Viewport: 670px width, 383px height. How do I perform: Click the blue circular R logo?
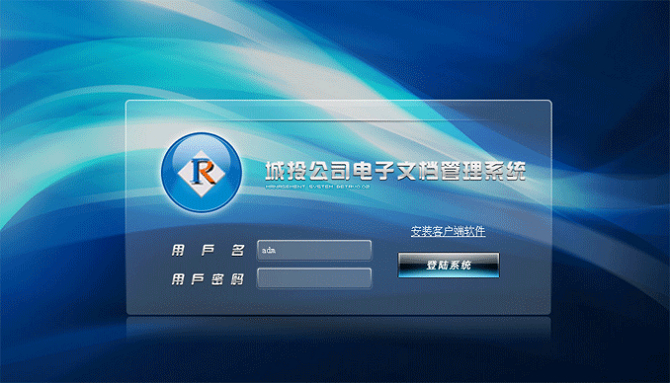coord(201,172)
